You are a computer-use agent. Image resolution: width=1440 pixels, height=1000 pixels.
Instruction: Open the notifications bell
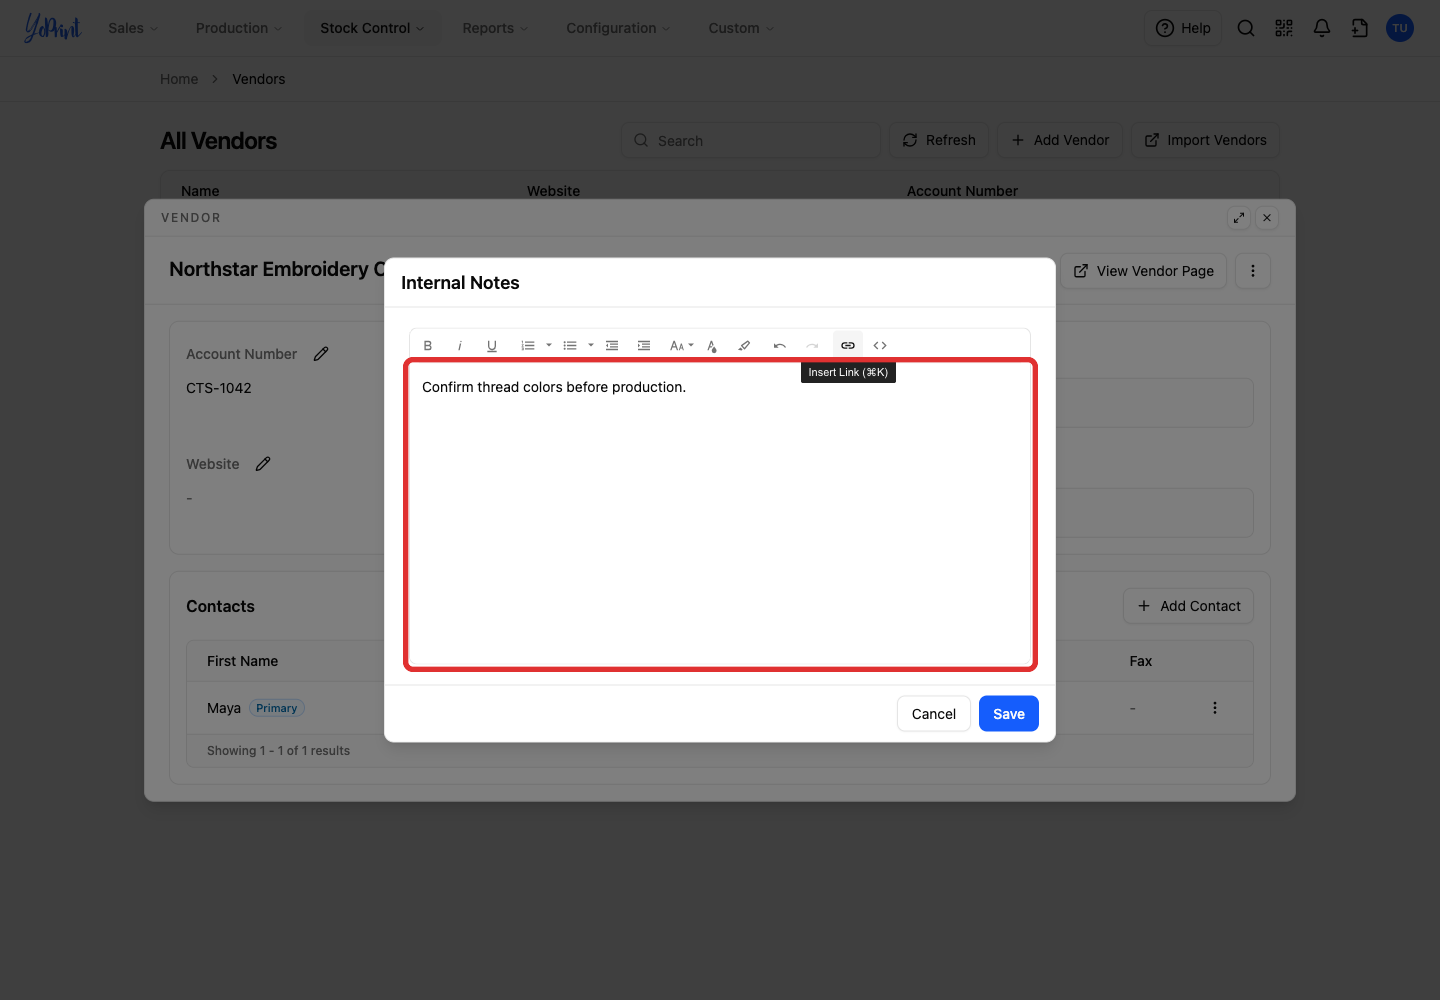(1322, 28)
